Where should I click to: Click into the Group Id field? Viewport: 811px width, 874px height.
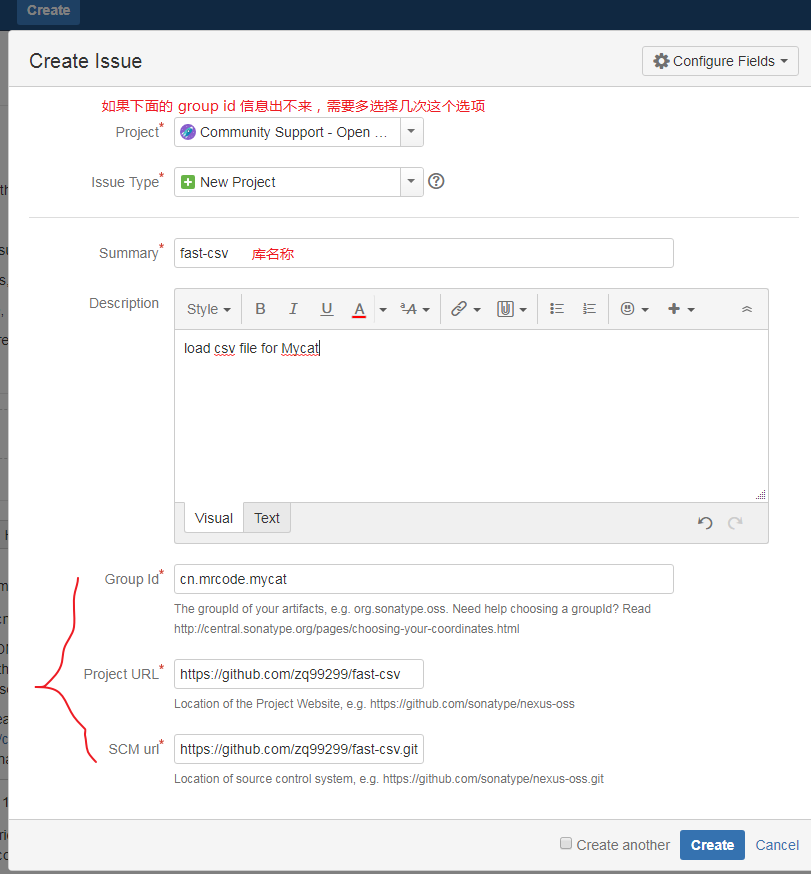click(423, 579)
